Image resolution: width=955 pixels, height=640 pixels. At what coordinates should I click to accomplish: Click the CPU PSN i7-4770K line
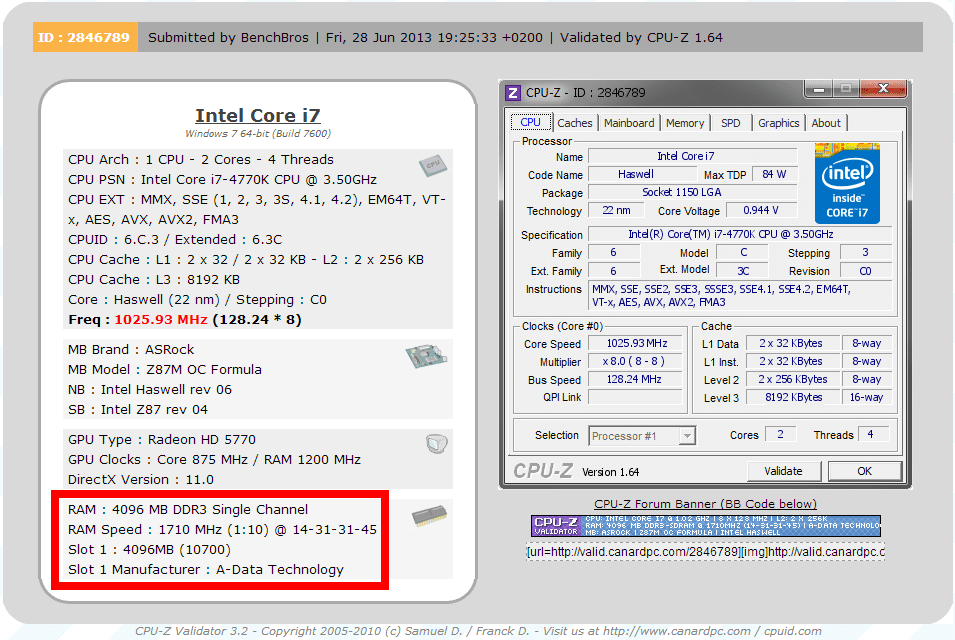point(222,180)
